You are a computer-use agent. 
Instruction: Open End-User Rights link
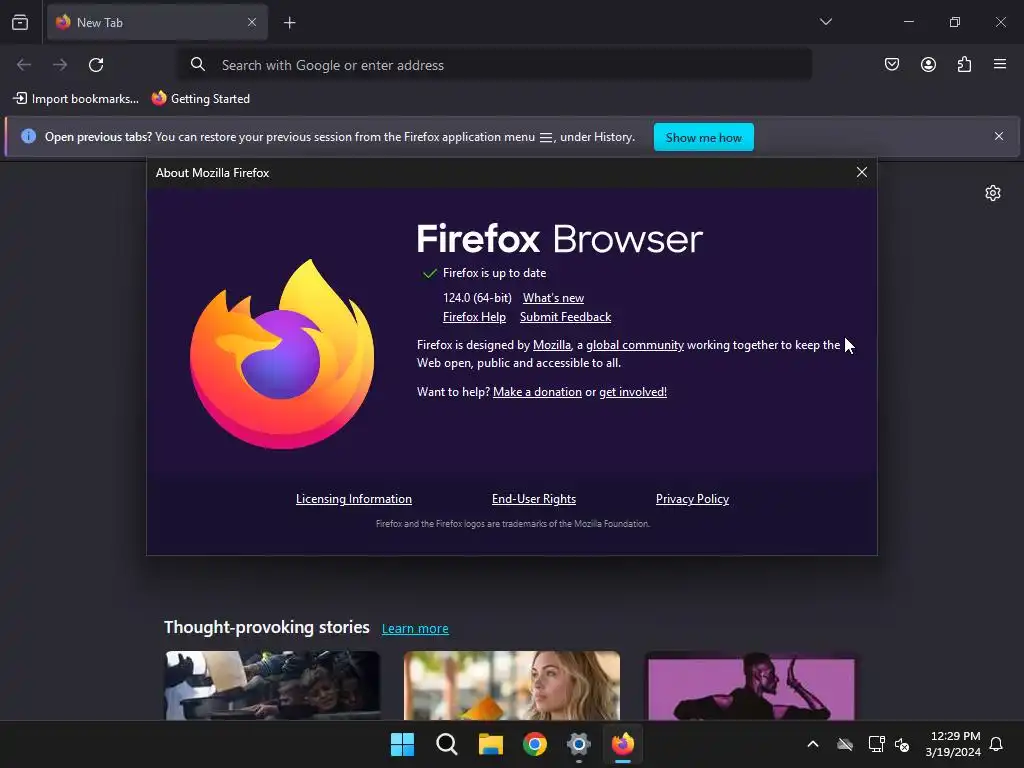click(534, 499)
